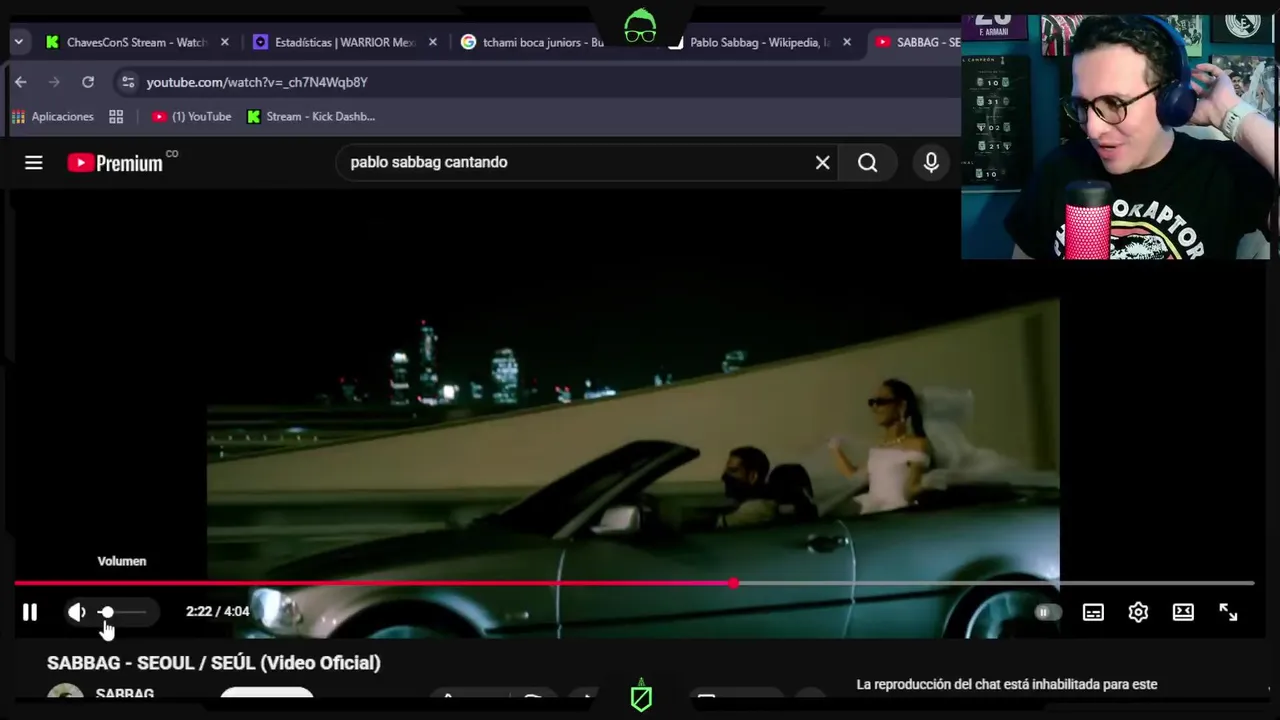
Task: Close the ChavesConS Stream tab
Action: coord(225,42)
